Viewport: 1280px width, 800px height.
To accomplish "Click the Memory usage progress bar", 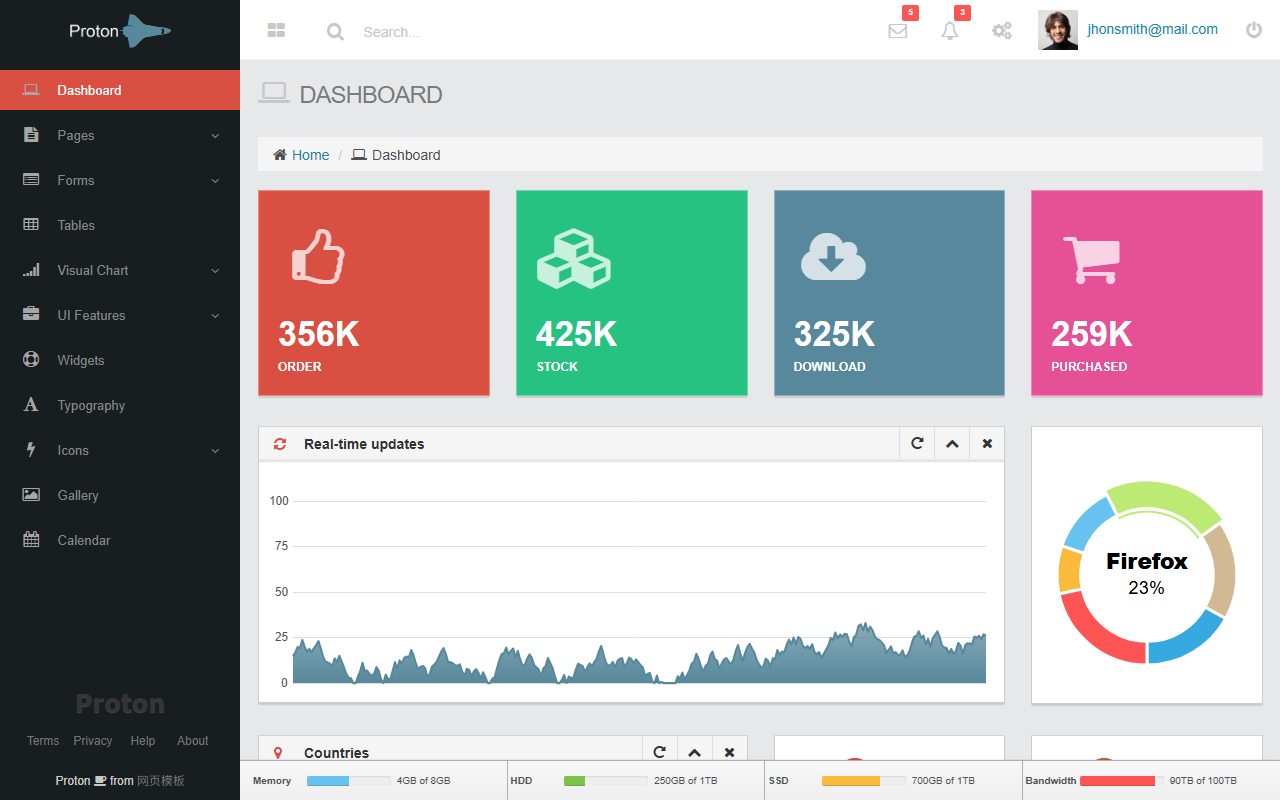I will 348,781.
